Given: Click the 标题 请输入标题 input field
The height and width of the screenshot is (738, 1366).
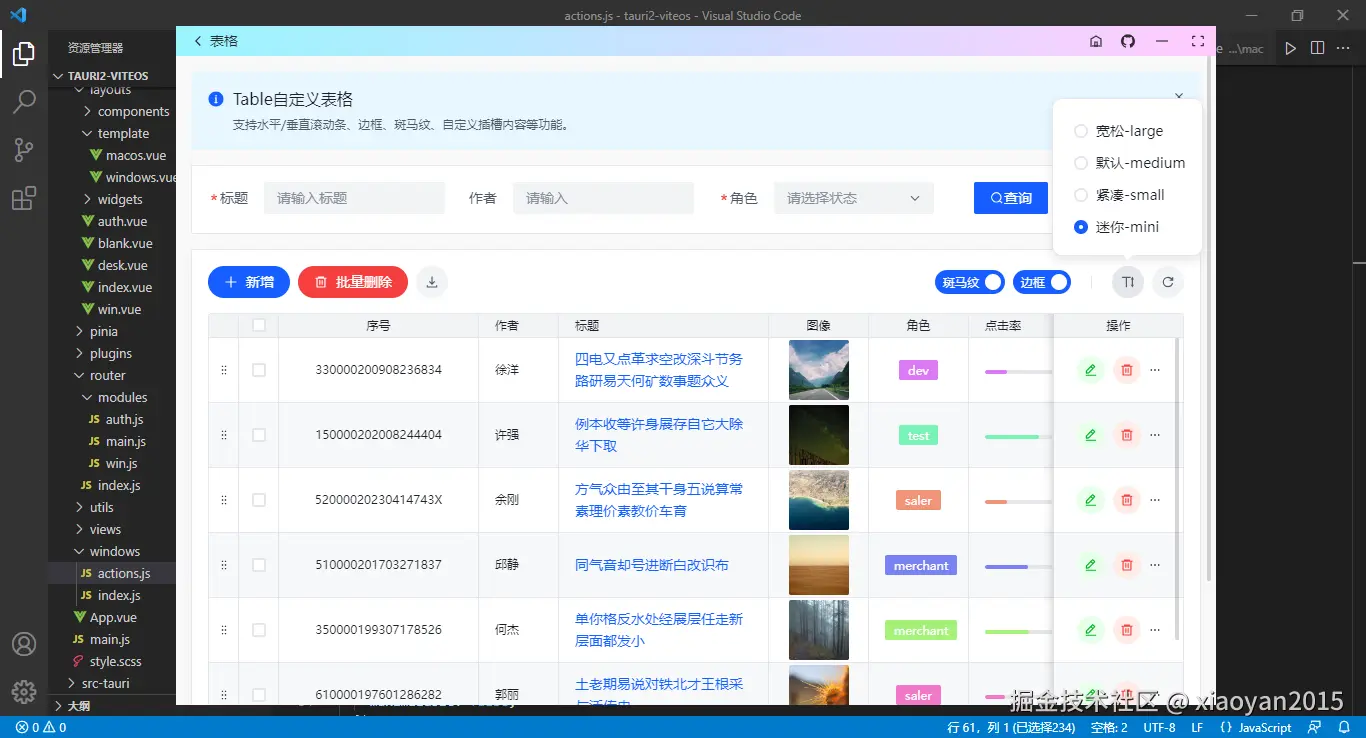Looking at the screenshot, I should 354,198.
